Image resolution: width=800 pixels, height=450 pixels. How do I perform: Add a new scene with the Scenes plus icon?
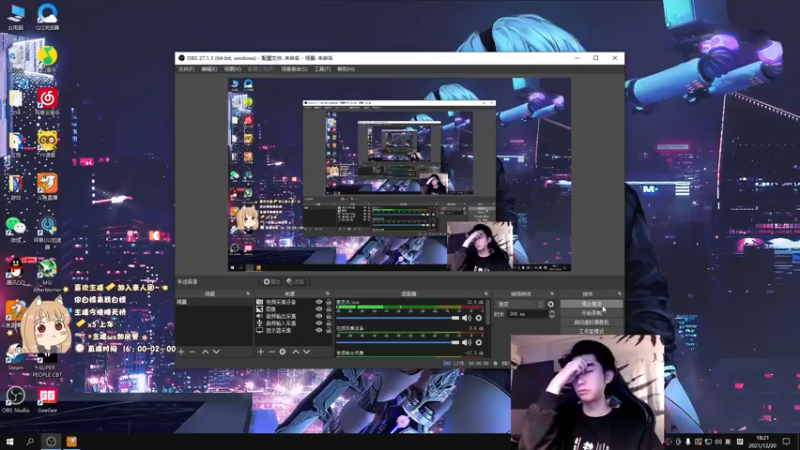(x=181, y=352)
